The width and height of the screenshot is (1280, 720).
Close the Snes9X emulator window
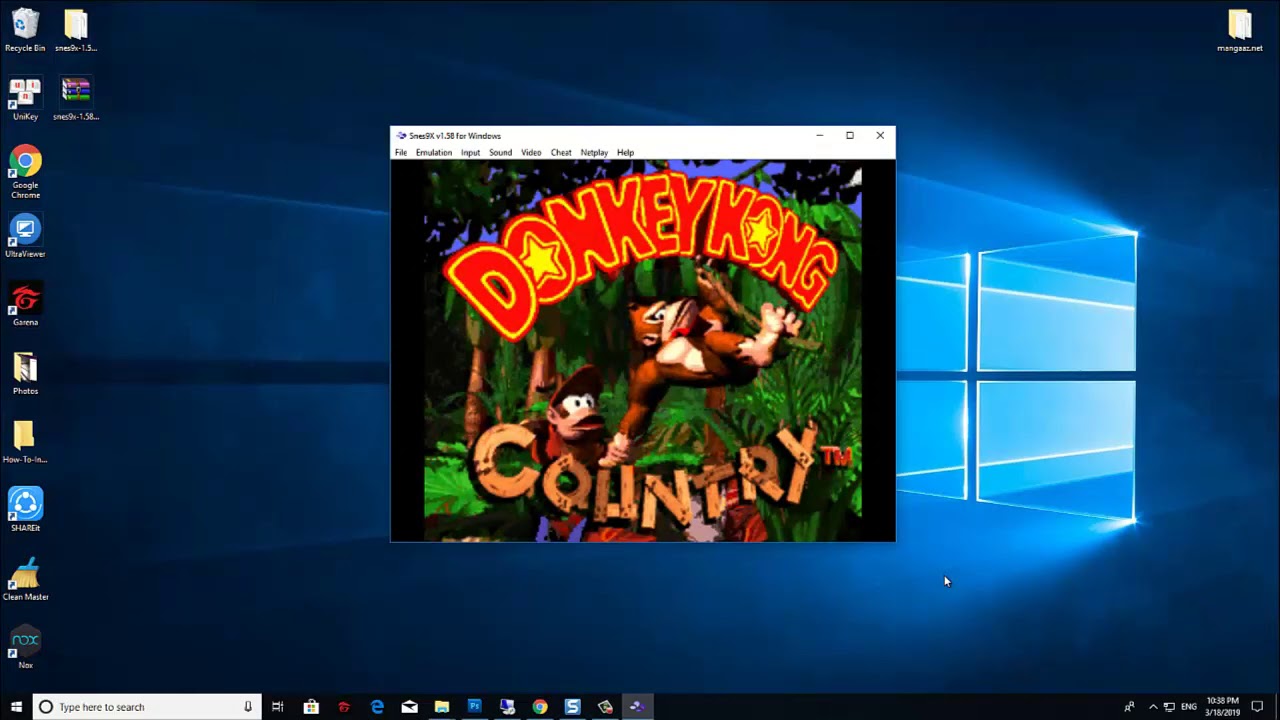(x=880, y=136)
